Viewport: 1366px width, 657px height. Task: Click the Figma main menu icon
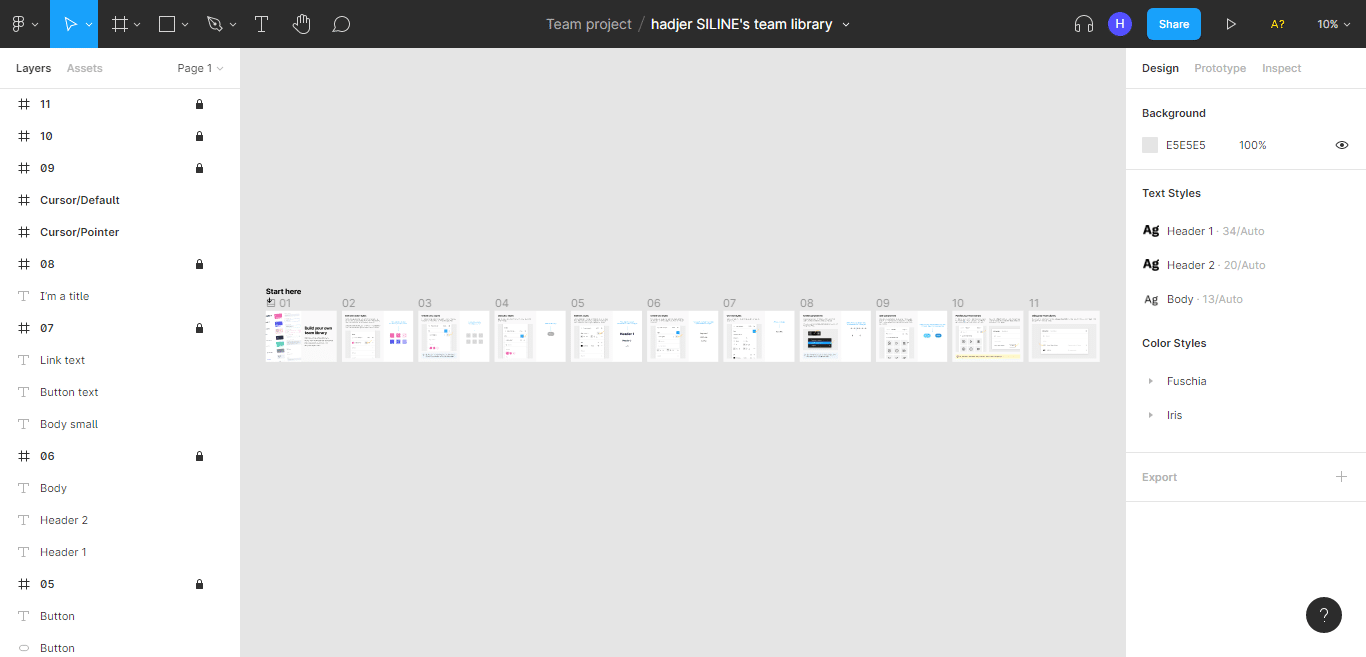[x=20, y=23]
